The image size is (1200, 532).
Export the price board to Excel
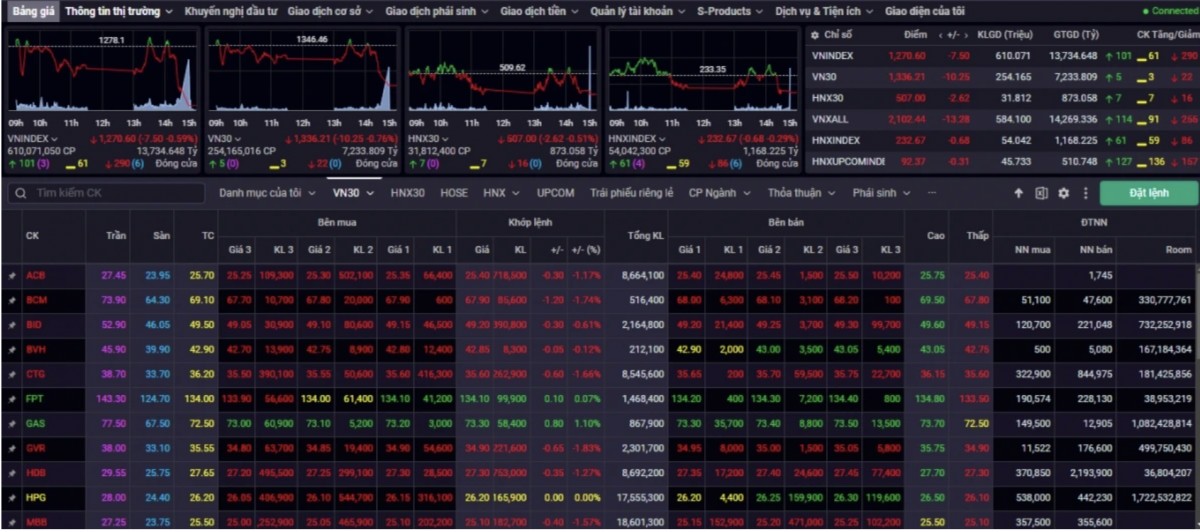tap(1041, 193)
